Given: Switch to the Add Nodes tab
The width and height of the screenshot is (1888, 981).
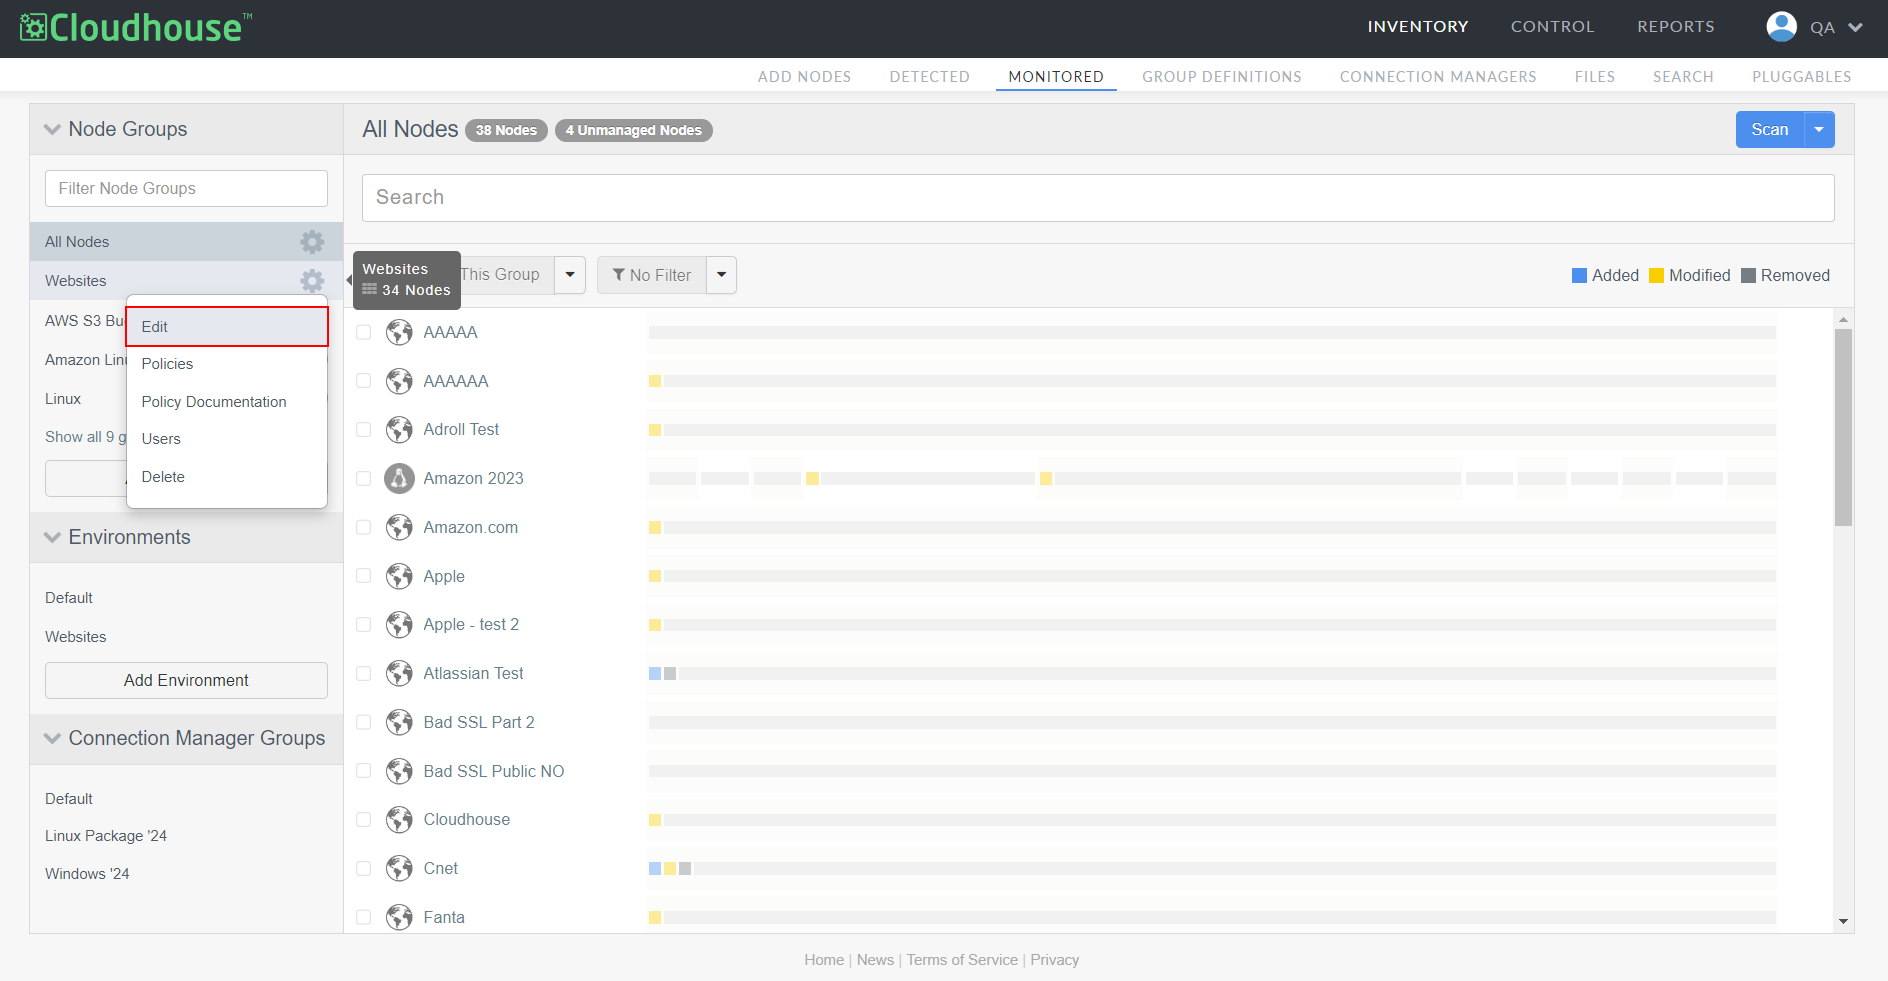Looking at the screenshot, I should (x=804, y=77).
